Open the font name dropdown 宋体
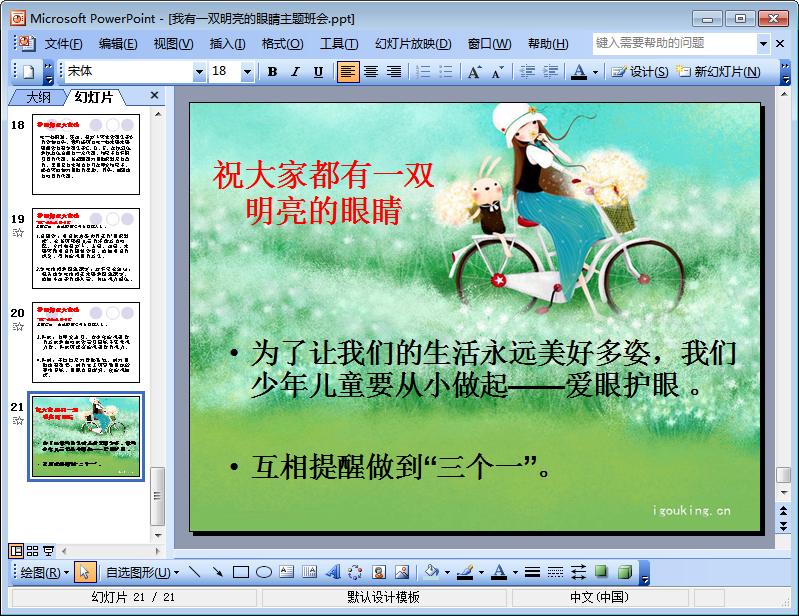Screen dimensions: 799x616 pos(199,72)
